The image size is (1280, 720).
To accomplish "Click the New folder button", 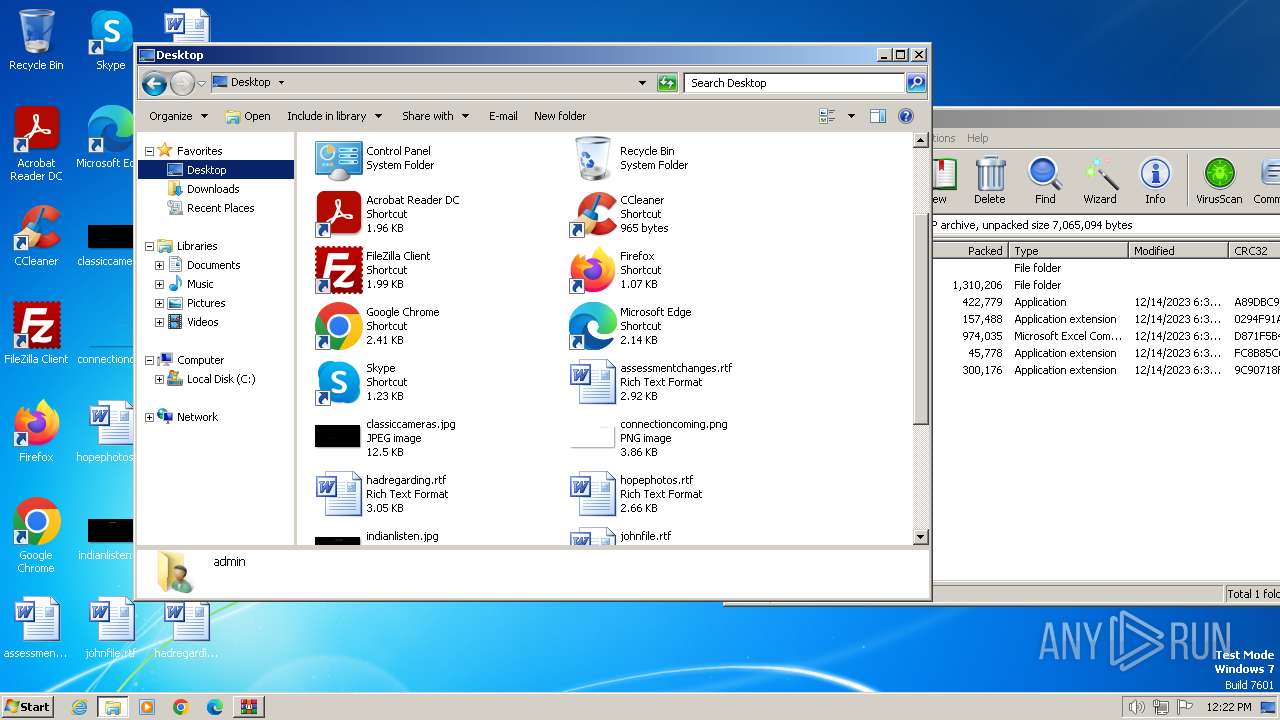I will (560, 116).
